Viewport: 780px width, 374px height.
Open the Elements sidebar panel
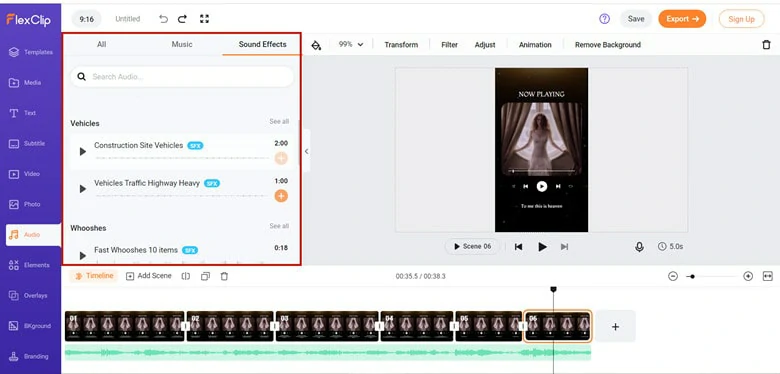(x=30, y=265)
